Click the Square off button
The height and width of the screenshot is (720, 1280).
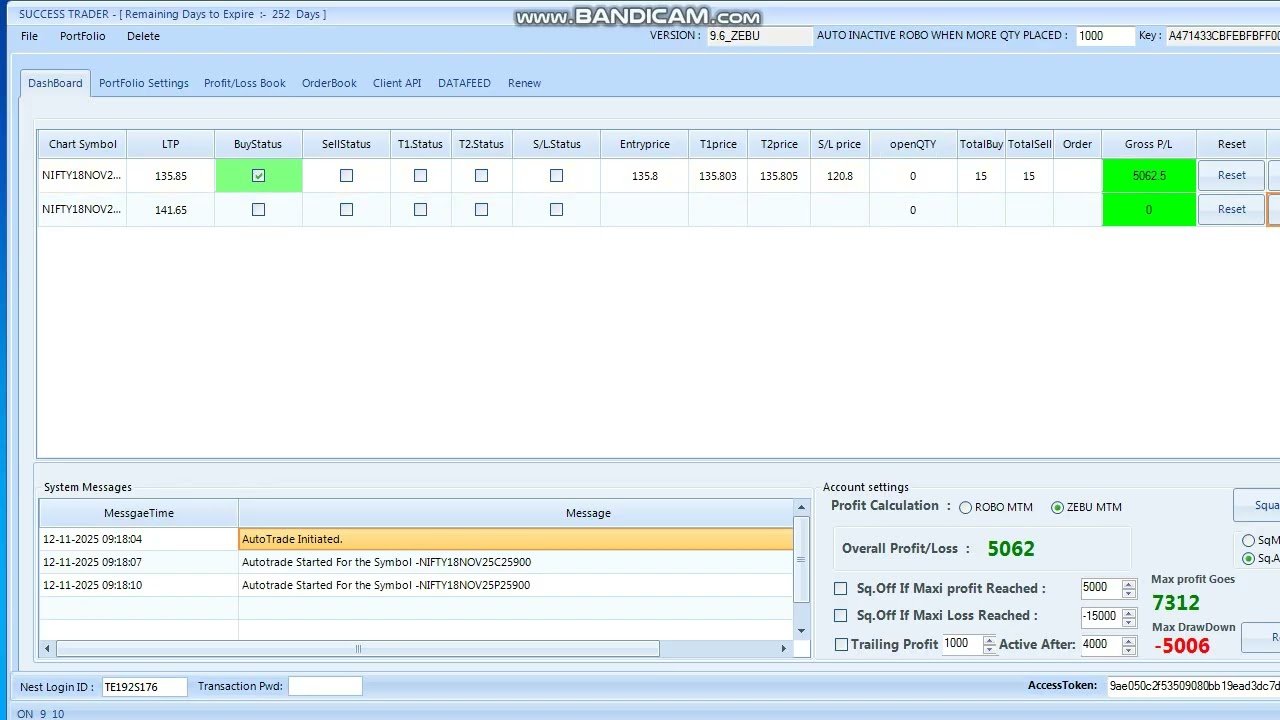coord(1258,505)
